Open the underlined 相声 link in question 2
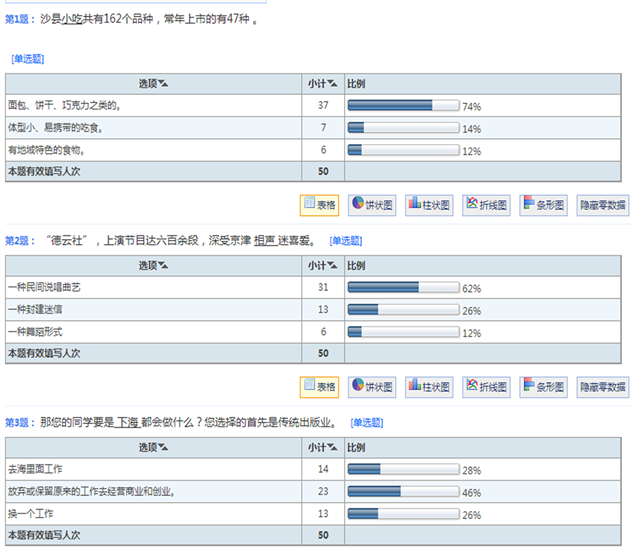The height and width of the screenshot is (549, 632). (x=265, y=241)
